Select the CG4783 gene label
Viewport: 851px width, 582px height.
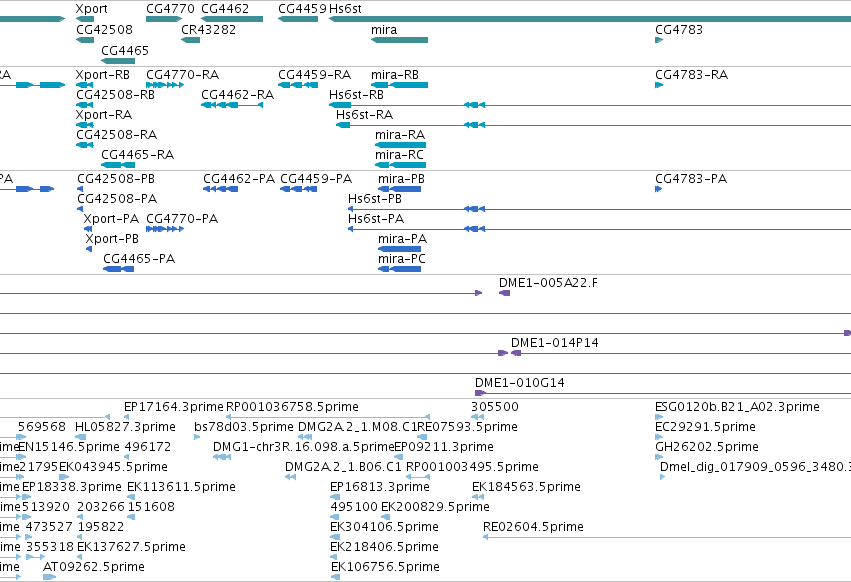click(678, 30)
